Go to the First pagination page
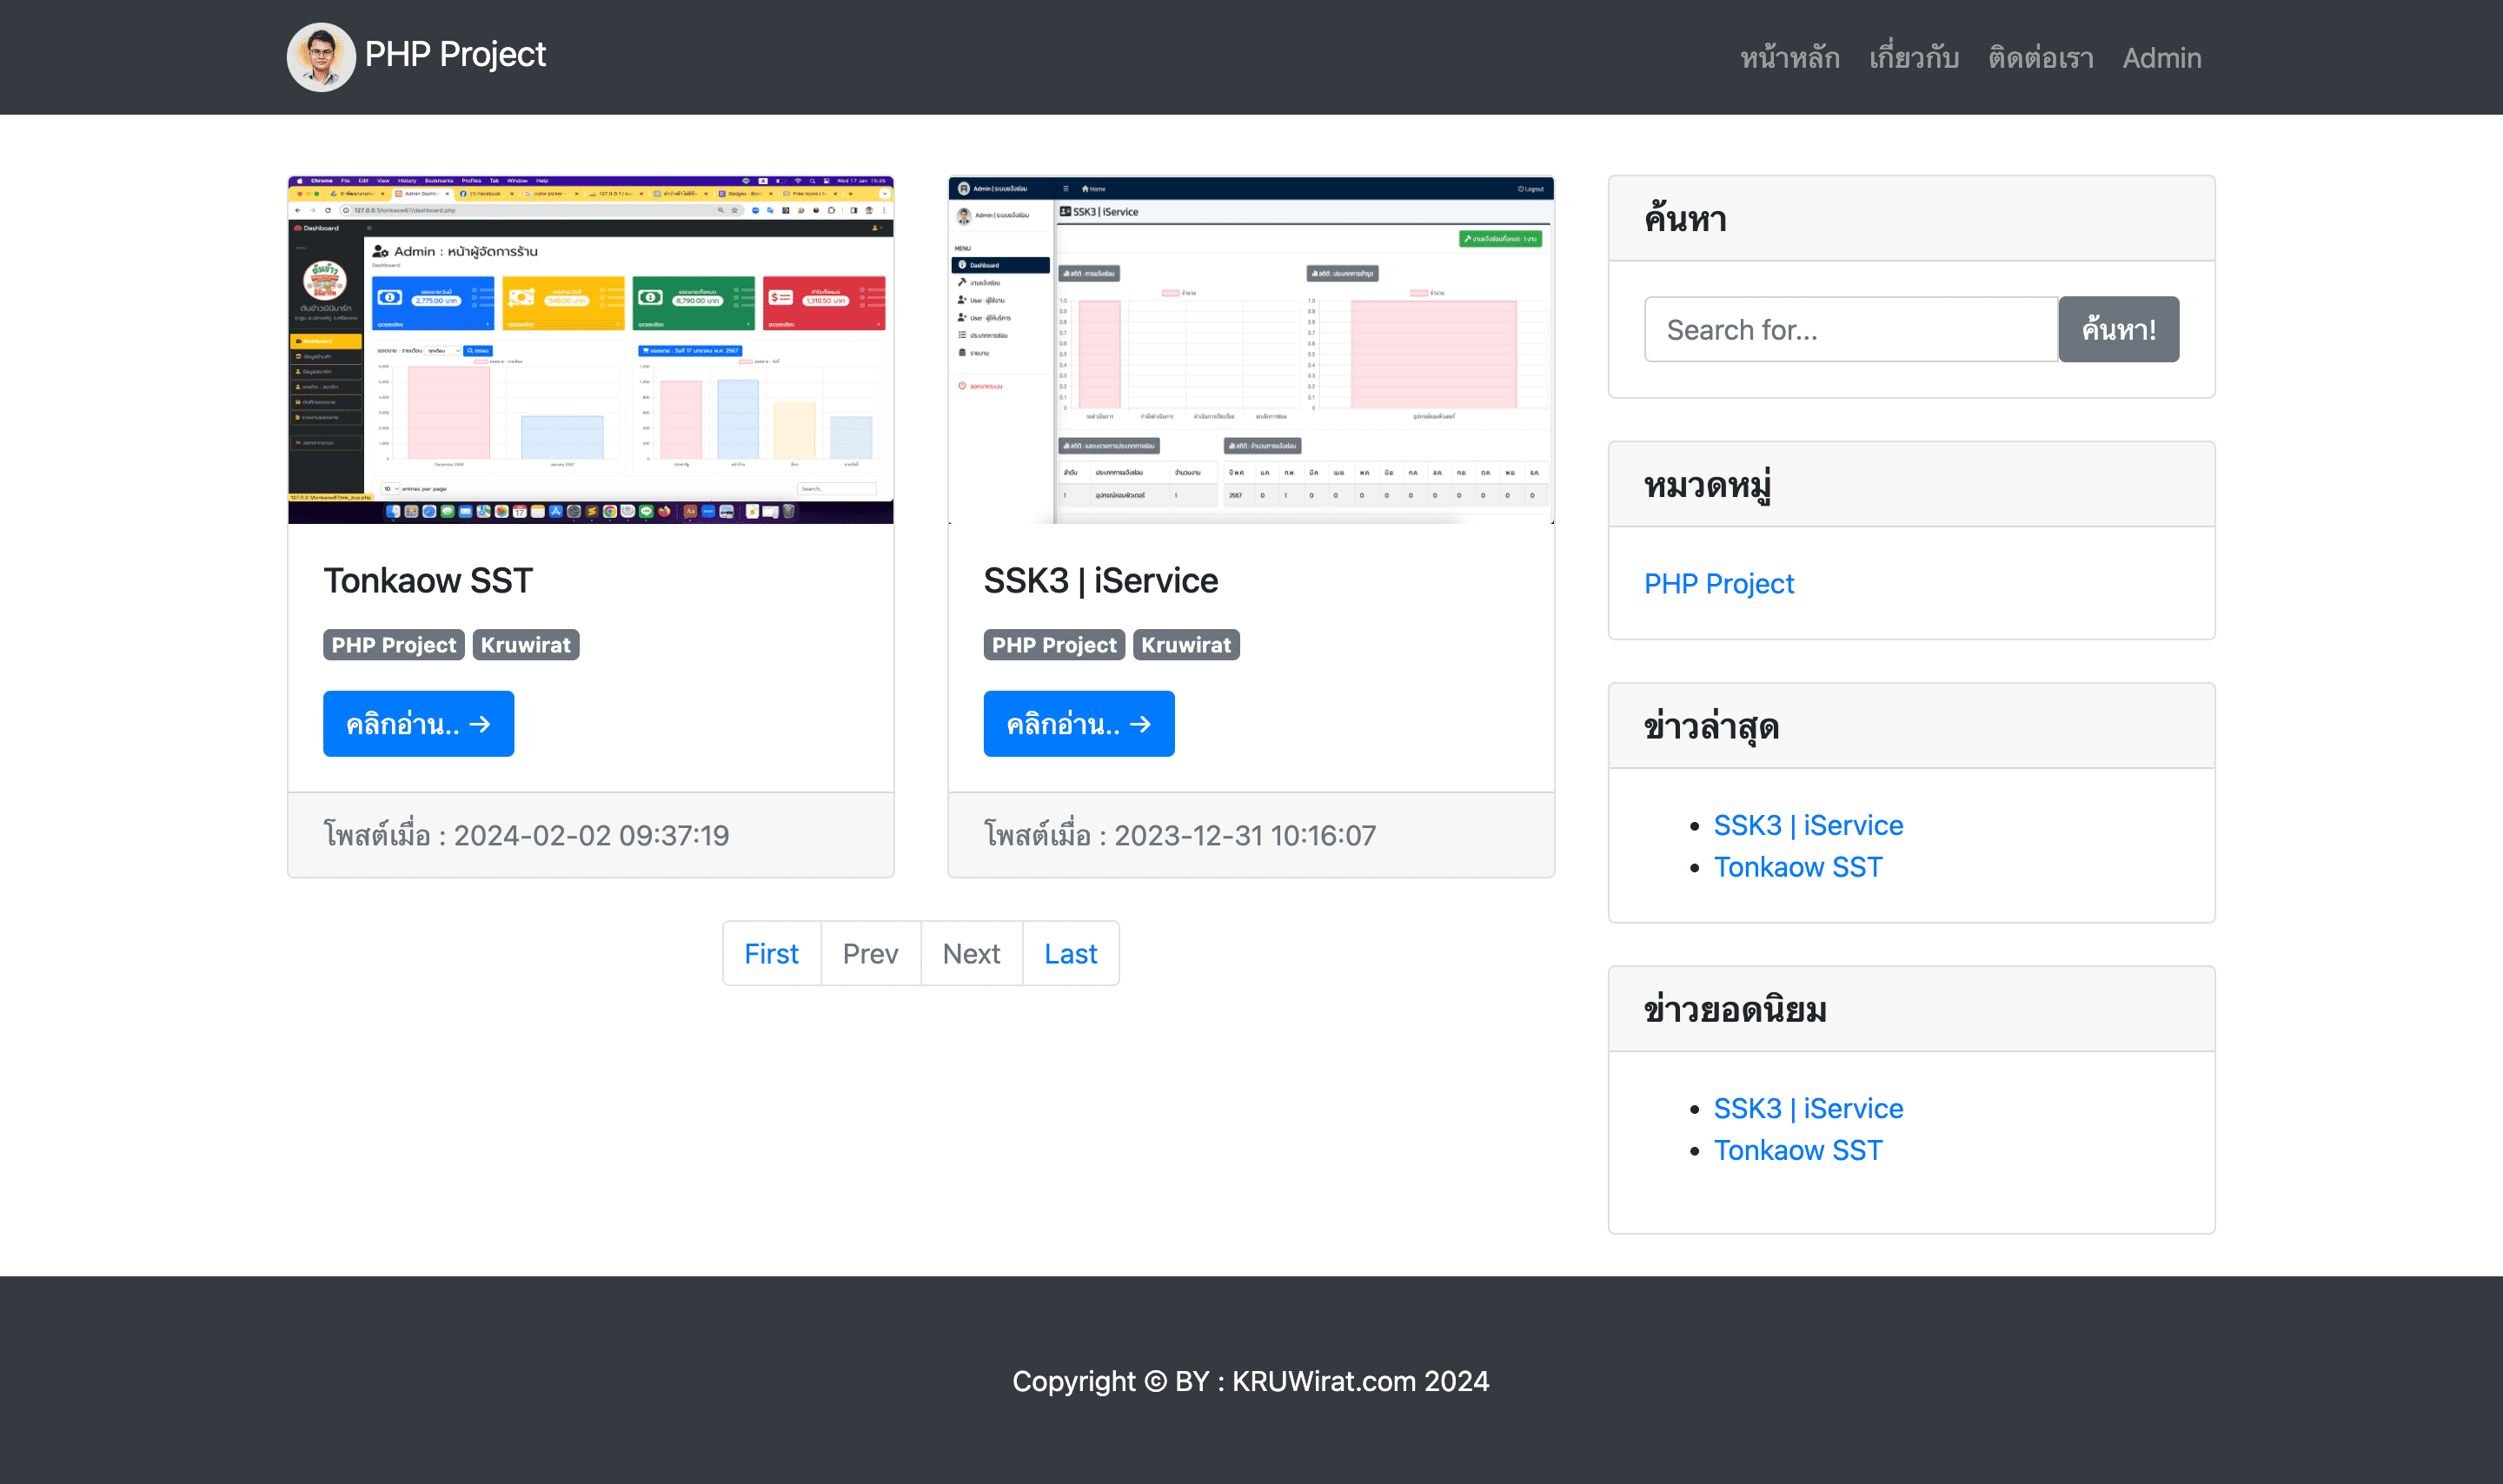Viewport: 2503px width, 1484px height. pos(771,953)
